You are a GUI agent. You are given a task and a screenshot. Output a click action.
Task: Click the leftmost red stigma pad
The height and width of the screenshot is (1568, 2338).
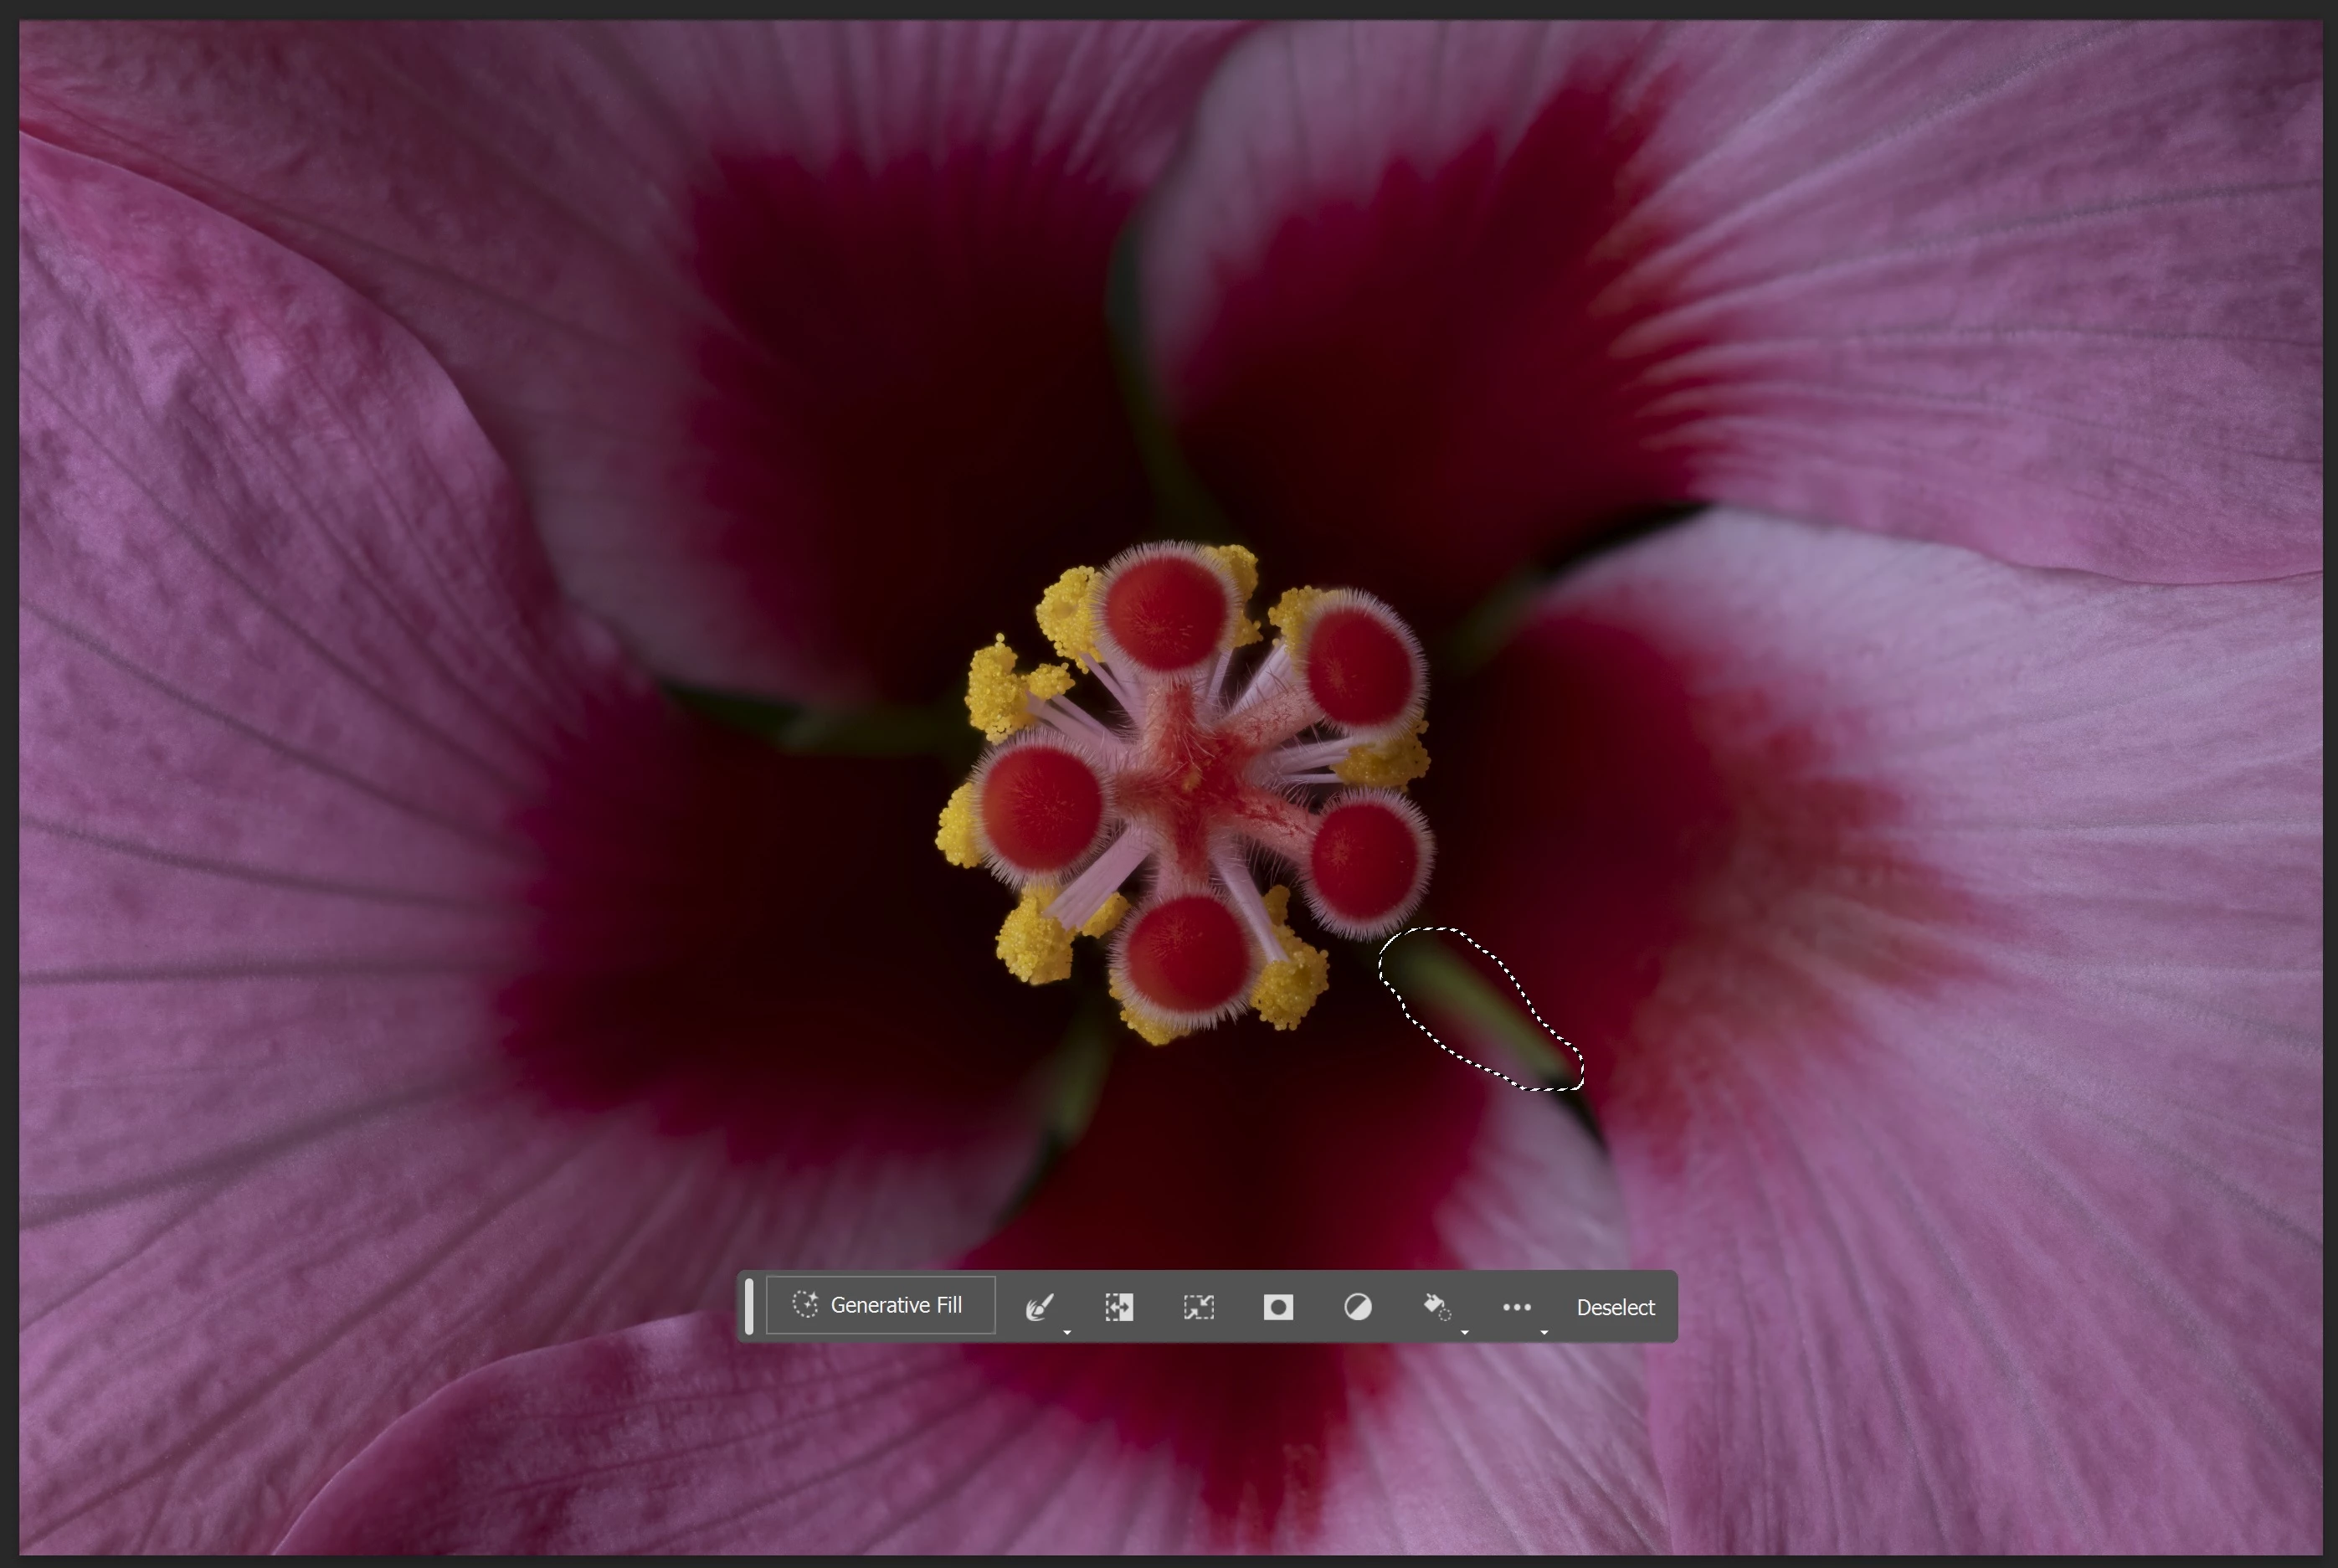coord(1041,807)
